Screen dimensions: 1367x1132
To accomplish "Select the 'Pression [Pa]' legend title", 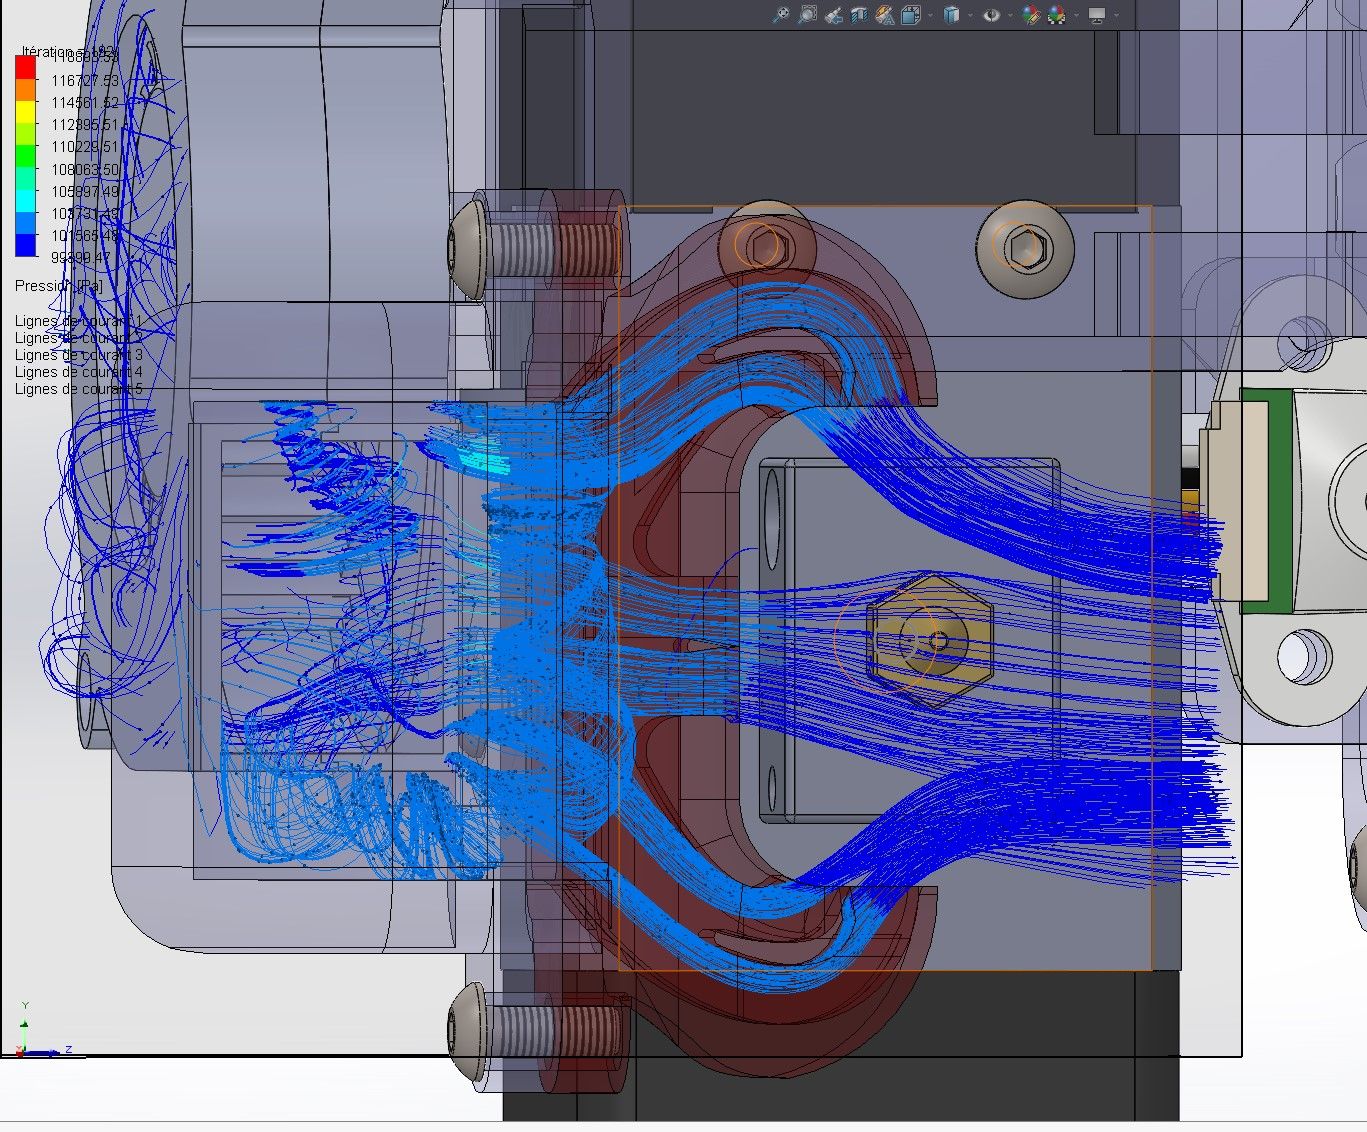I will [x=59, y=286].
